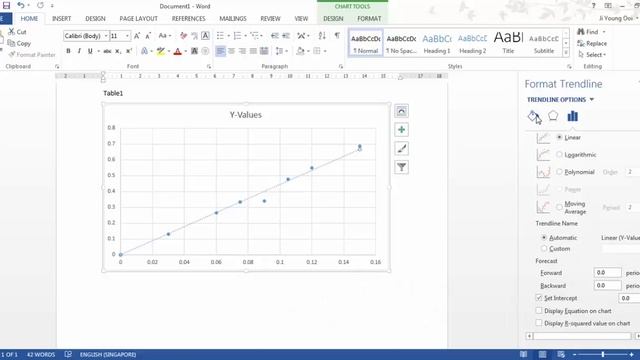
Task: Open Chart Elements plus button
Action: (402, 130)
